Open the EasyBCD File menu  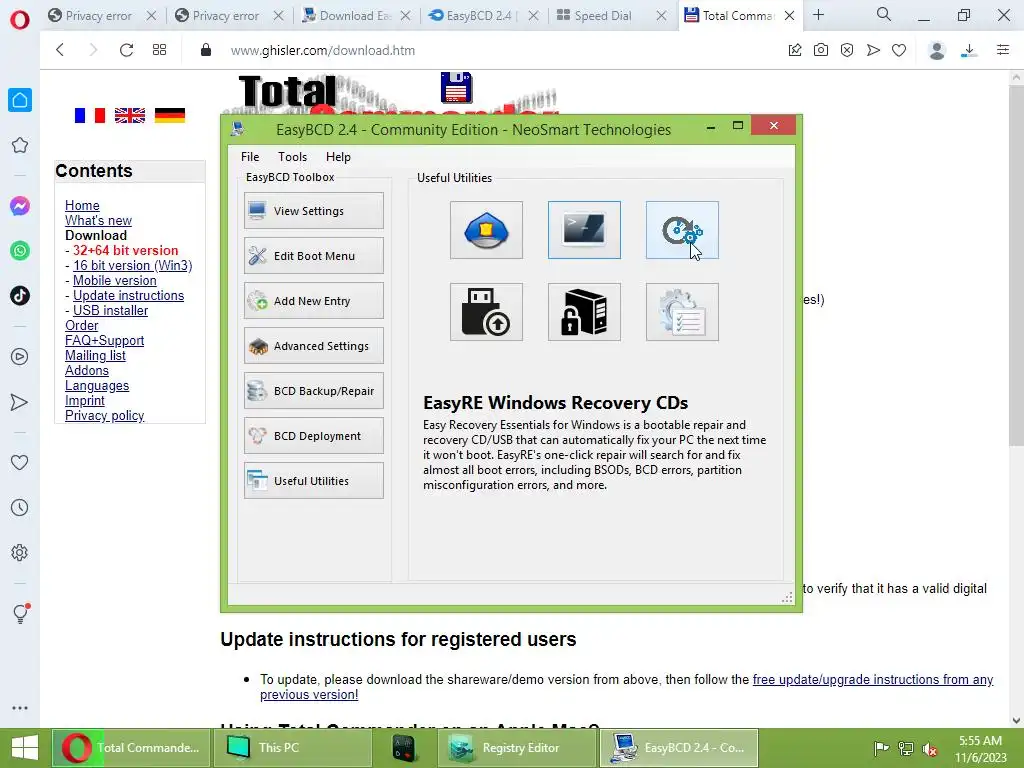point(249,157)
